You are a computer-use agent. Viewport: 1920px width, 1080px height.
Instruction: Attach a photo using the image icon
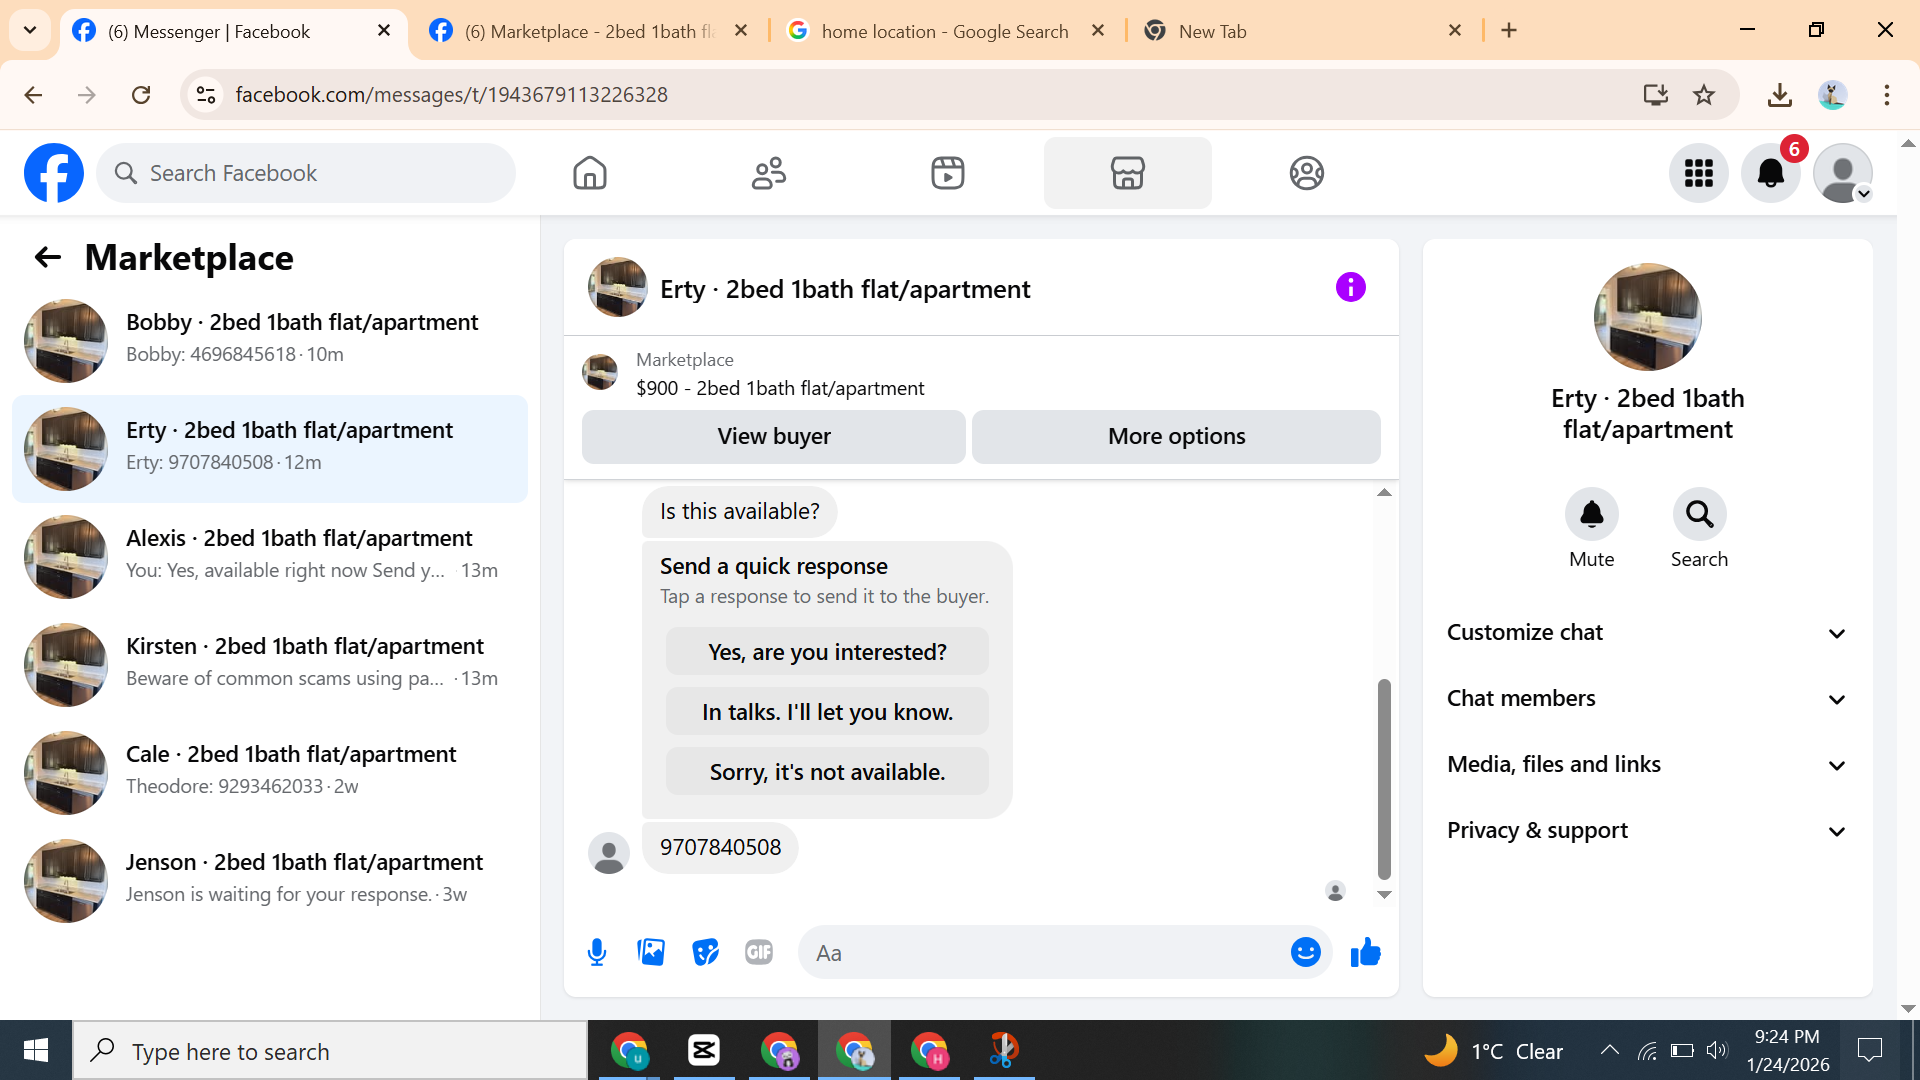pos(651,952)
